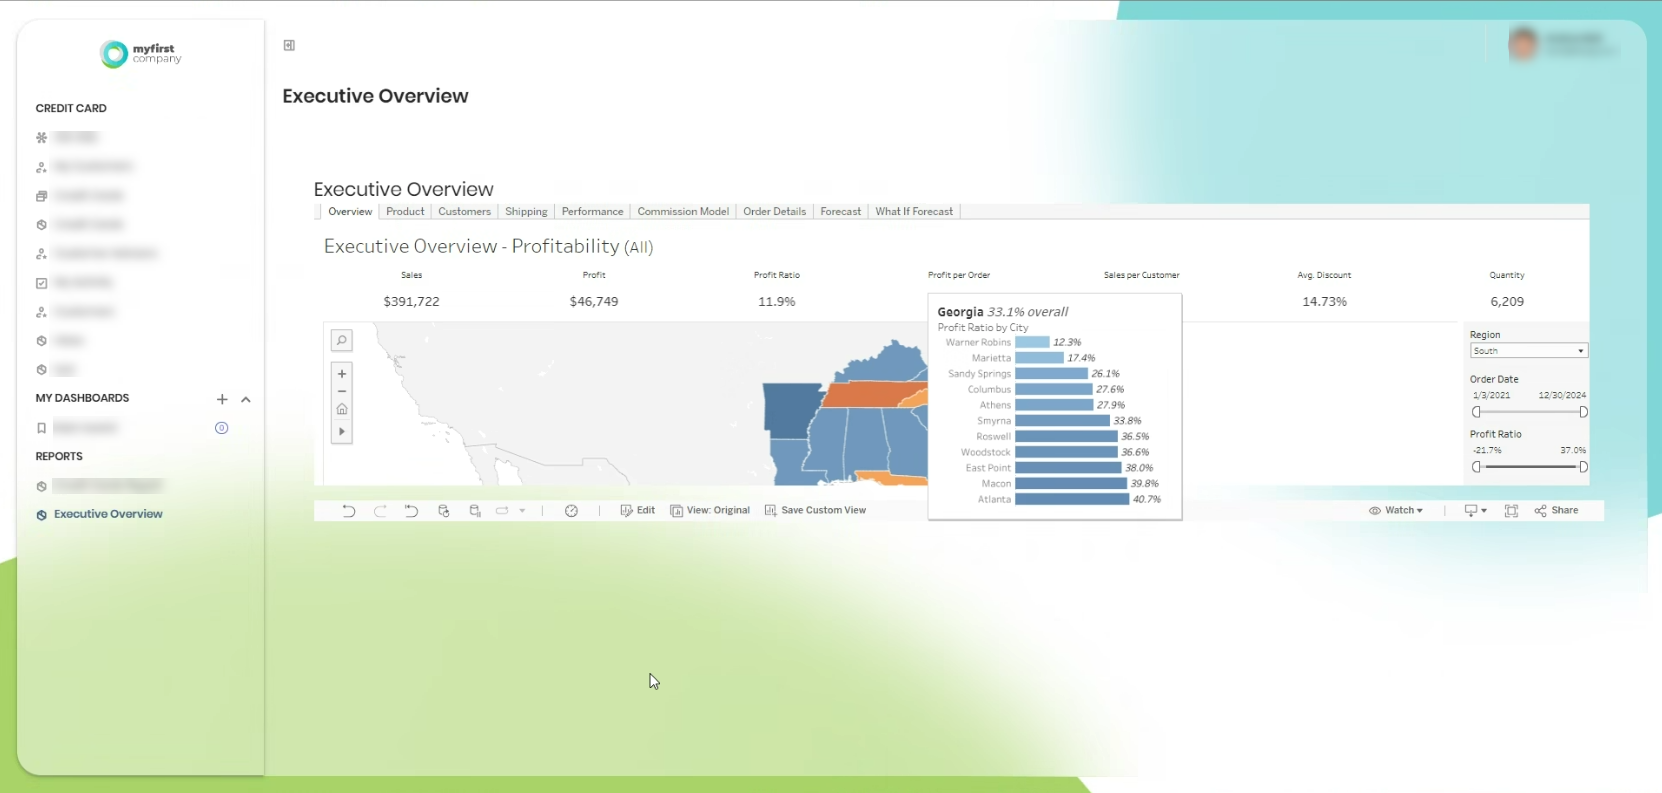Select the Overview tab
The width and height of the screenshot is (1662, 793).
point(350,212)
